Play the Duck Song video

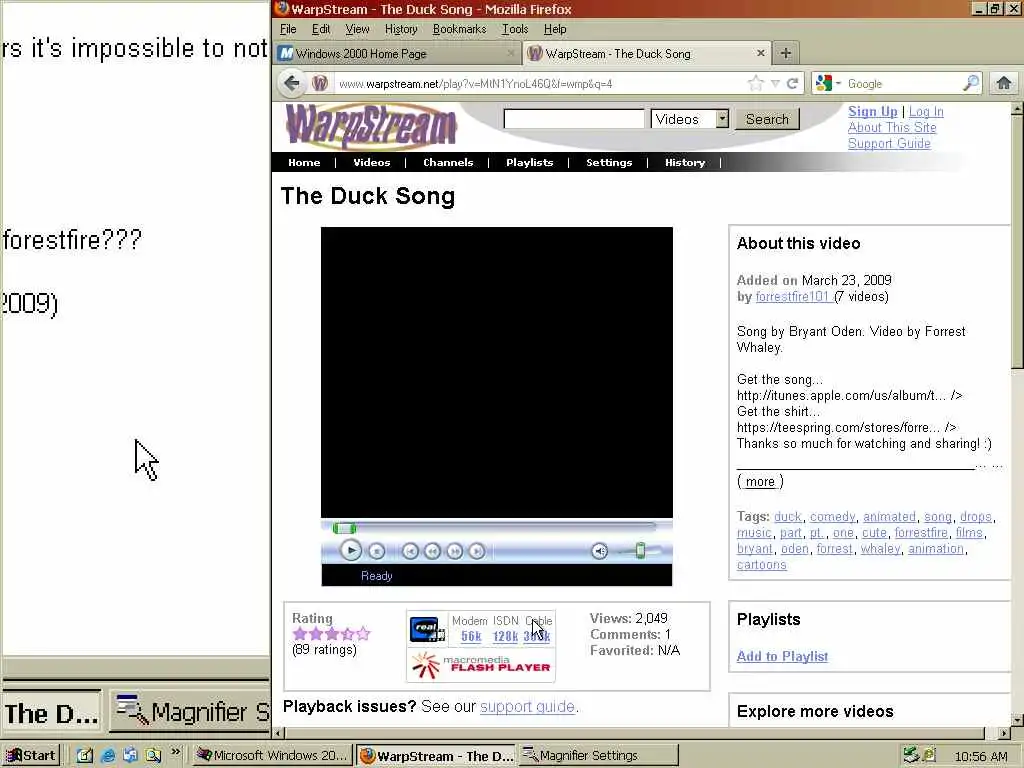tap(351, 551)
